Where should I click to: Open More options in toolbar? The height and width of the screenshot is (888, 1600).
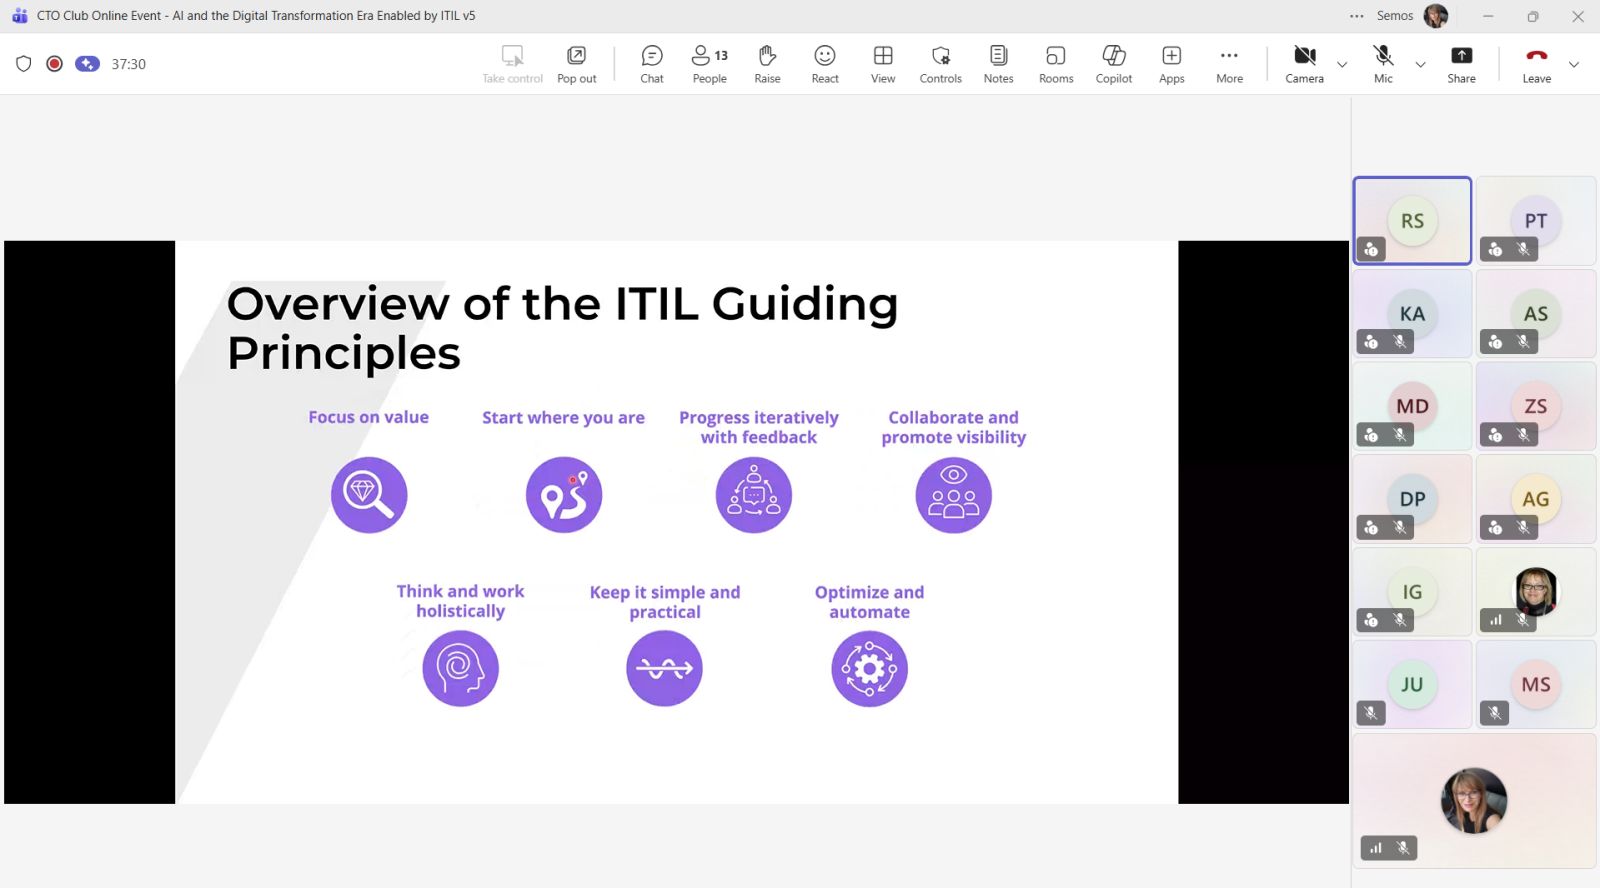[x=1230, y=64]
